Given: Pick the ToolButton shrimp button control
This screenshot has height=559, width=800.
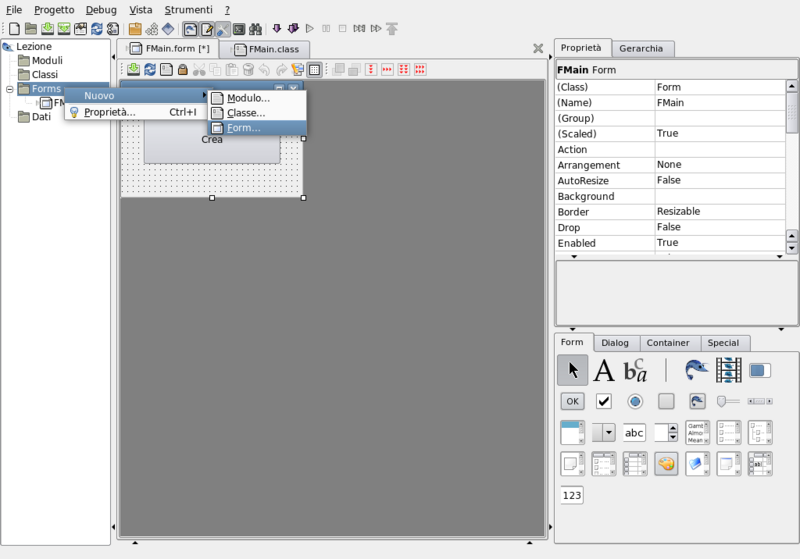Looking at the screenshot, I should (697, 401).
